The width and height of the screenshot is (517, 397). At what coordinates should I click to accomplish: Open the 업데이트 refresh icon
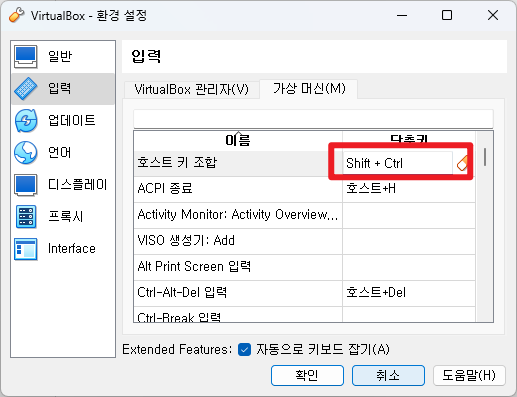coord(26,121)
